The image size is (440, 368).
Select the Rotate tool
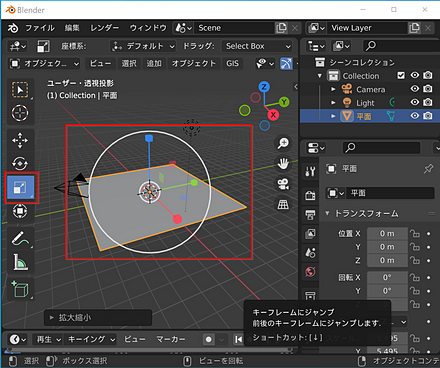click(20, 164)
